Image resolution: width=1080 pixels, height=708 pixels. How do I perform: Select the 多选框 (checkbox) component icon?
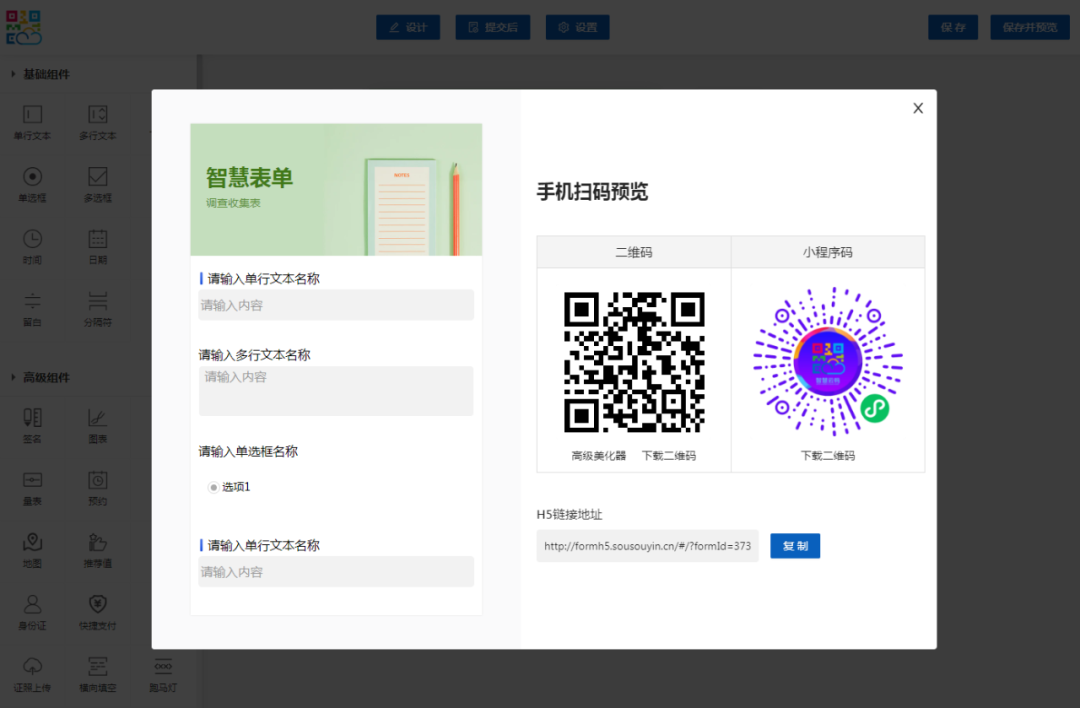pos(97,182)
